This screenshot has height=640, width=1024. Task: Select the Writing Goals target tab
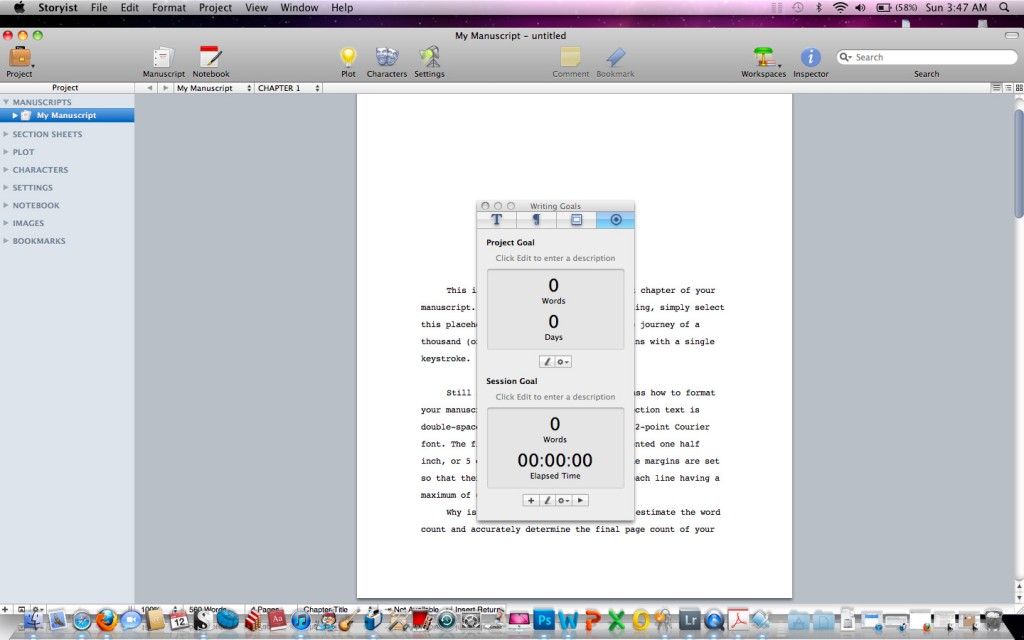615,220
